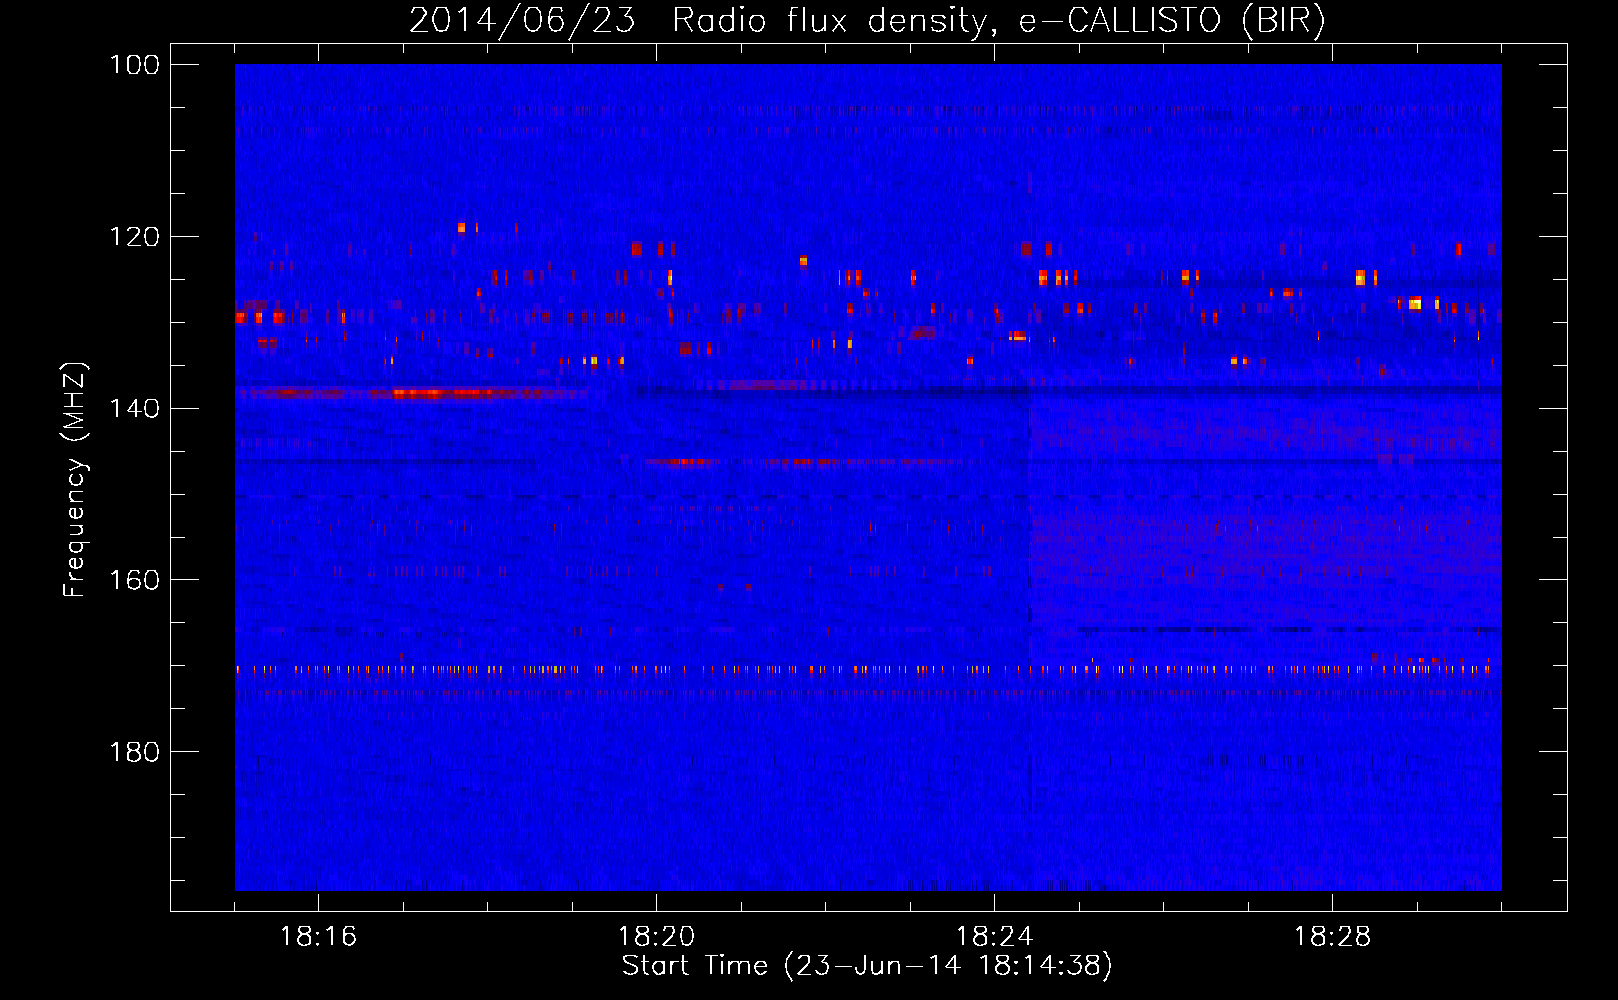Click the 18:16 time tick label
Viewport: 1618px width, 1000px height.
coord(318,937)
